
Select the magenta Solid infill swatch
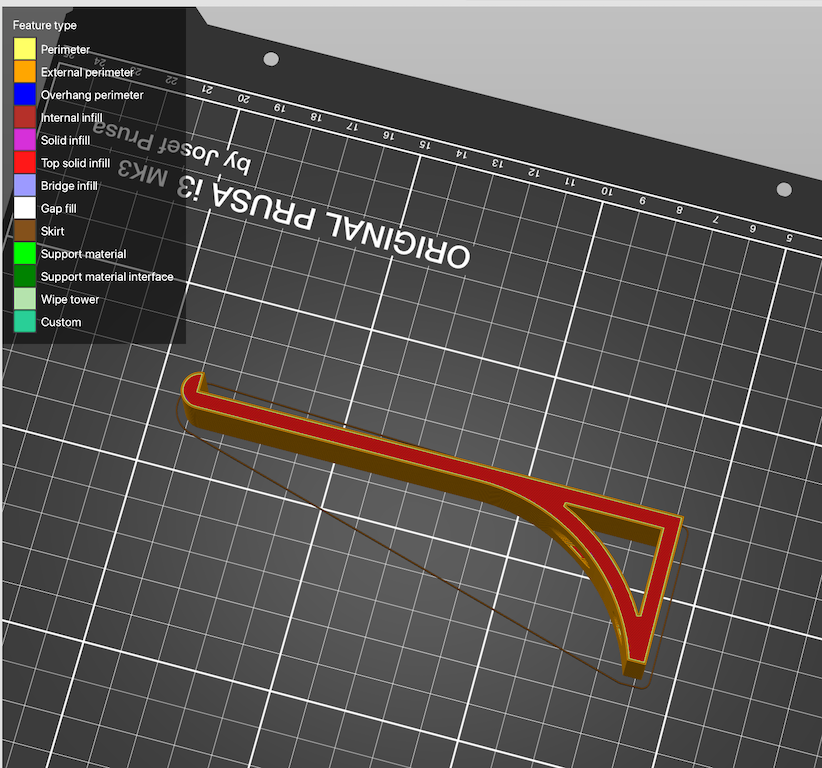[25, 140]
